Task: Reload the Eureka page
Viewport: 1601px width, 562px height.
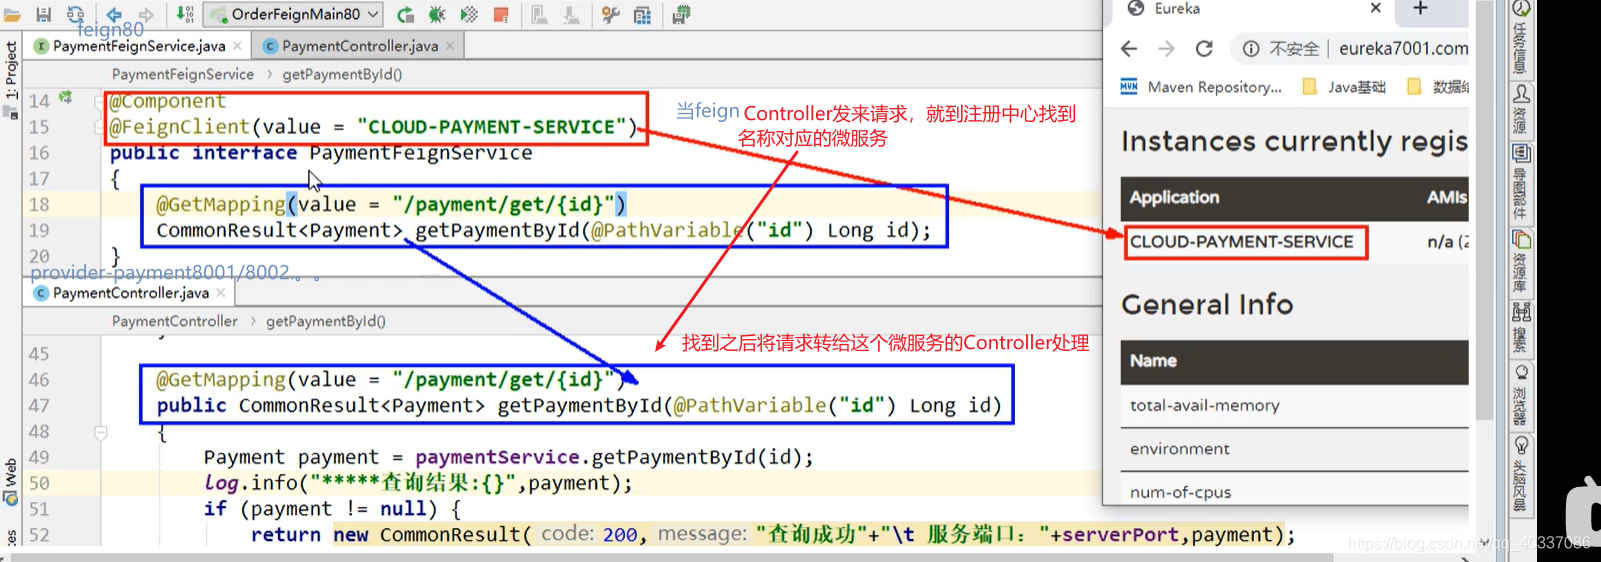Action: click(1204, 48)
